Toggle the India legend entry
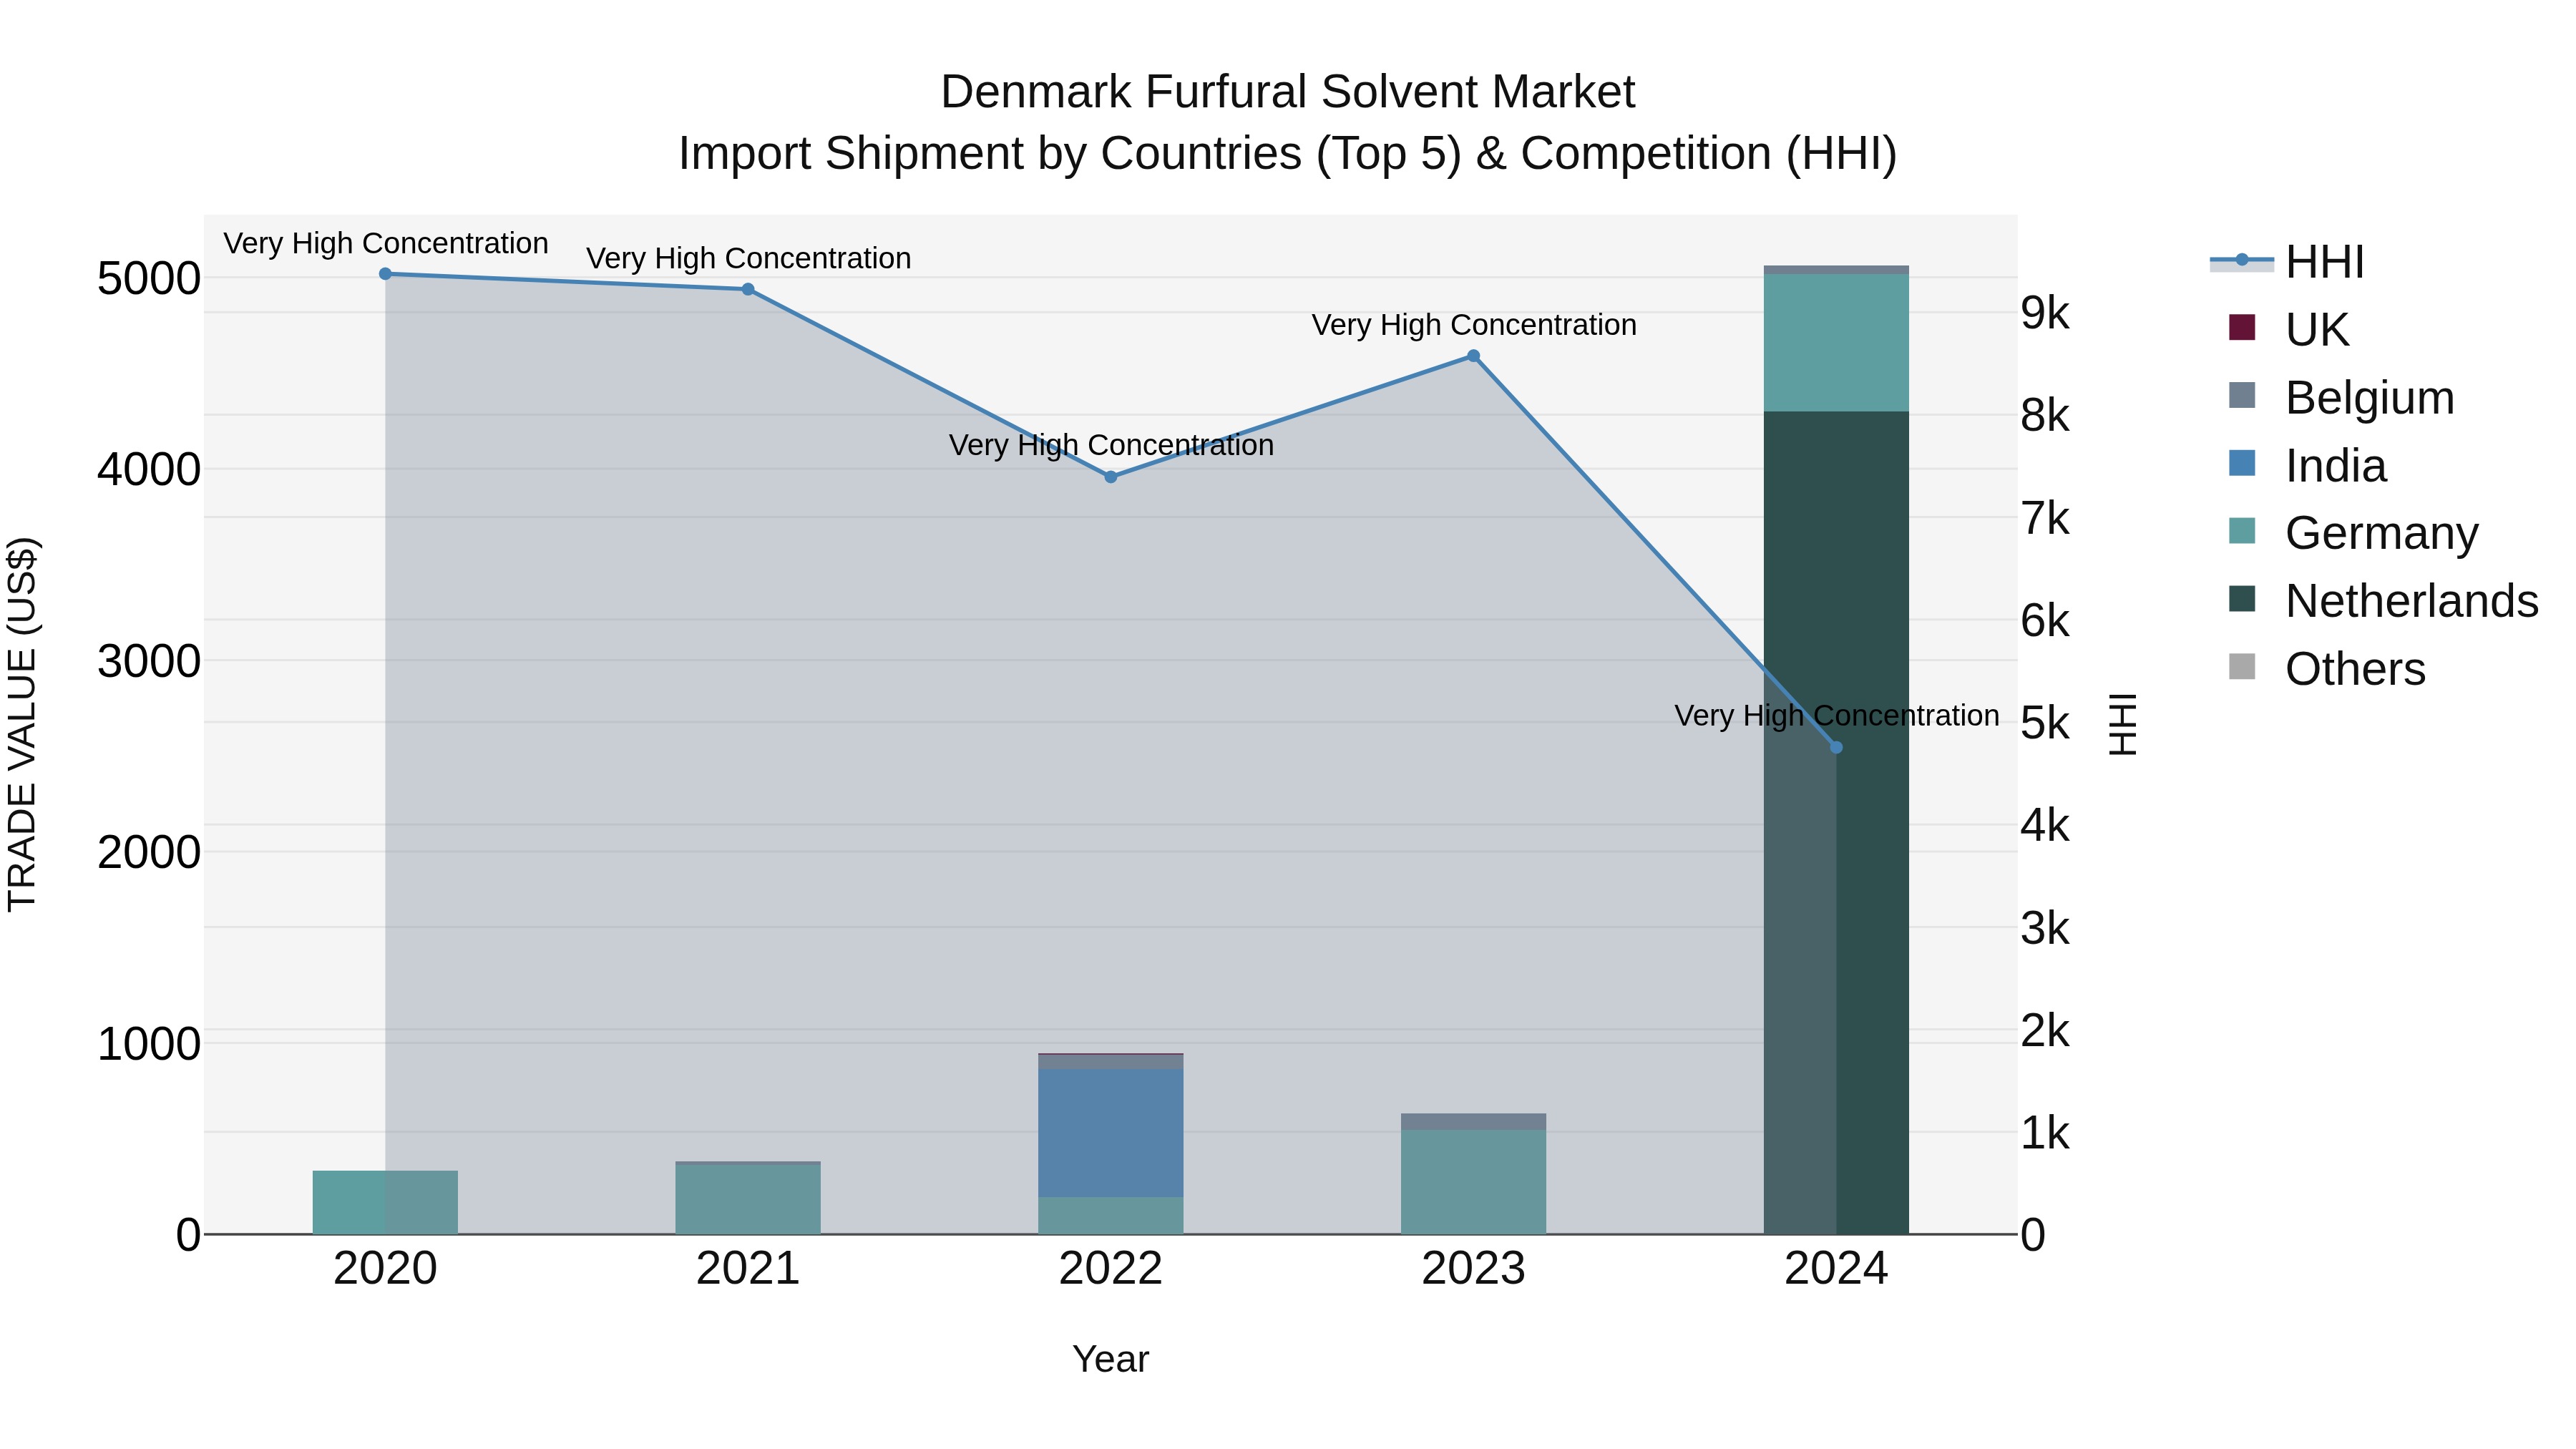This screenshot has width=2576, height=1449. coord(2307,466)
